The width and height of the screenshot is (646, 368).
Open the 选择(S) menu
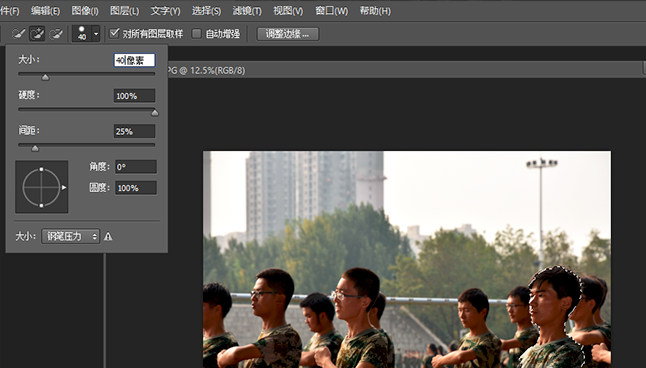206,11
